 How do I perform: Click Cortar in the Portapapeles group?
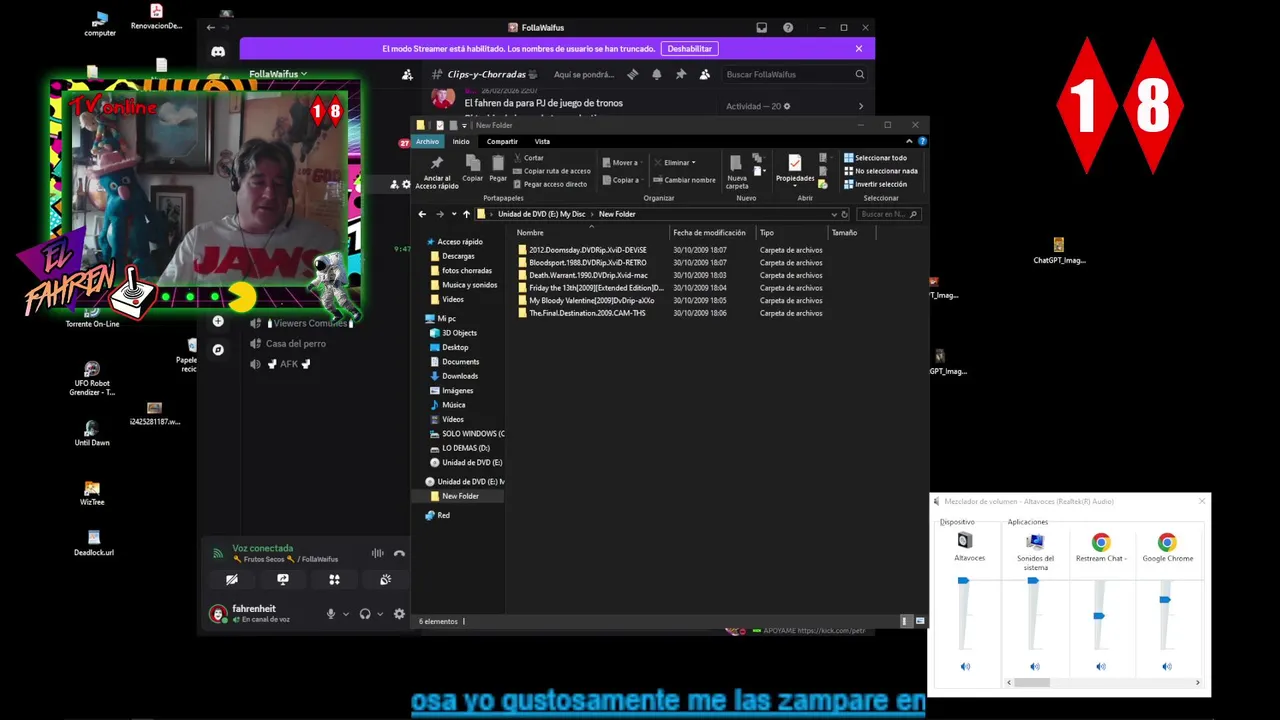[529, 158]
